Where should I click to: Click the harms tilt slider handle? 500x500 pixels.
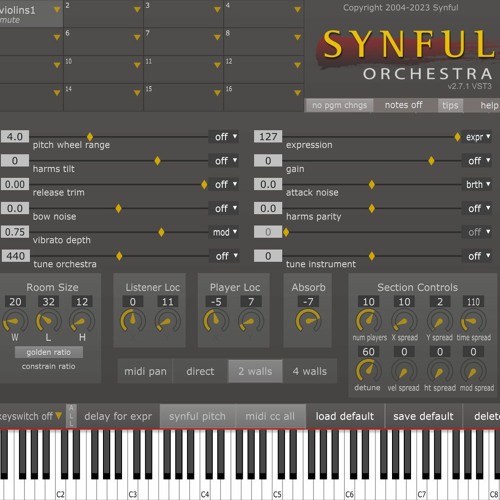point(157,161)
